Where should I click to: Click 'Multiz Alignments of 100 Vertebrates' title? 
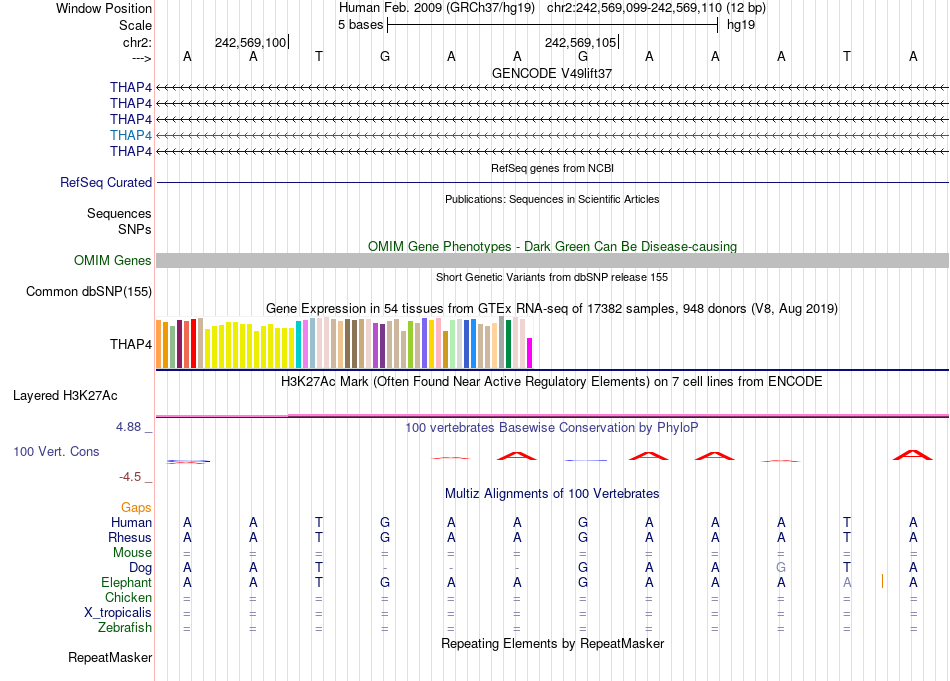552,494
